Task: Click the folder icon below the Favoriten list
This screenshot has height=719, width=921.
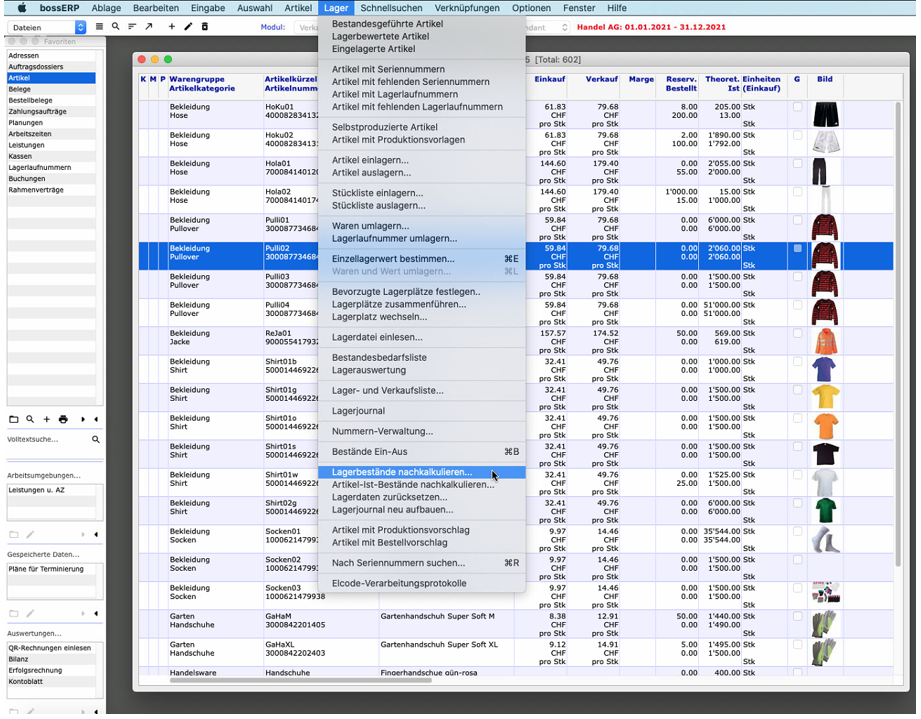Action: pyautogui.click(x=14, y=419)
